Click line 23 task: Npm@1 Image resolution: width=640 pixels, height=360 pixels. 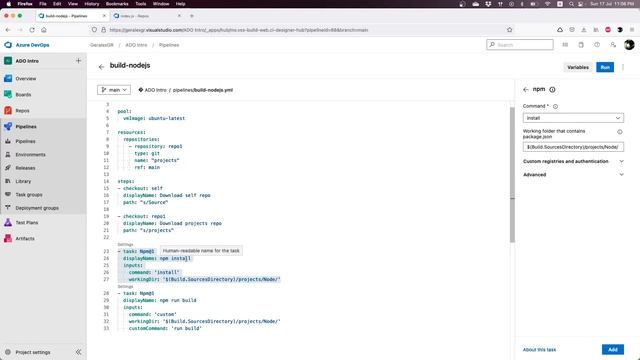click(x=139, y=251)
